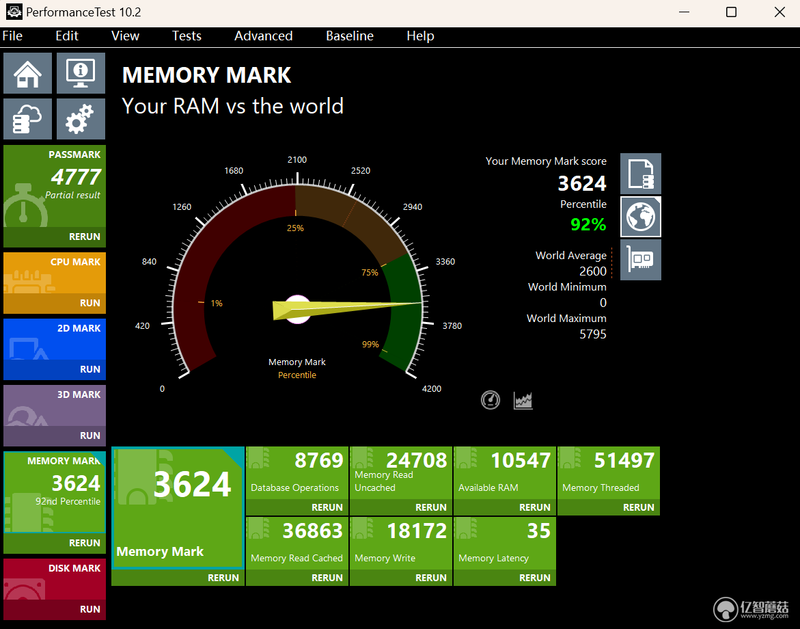Open the Tests menu
Viewport: 800px width, 629px height.
pyautogui.click(x=186, y=36)
